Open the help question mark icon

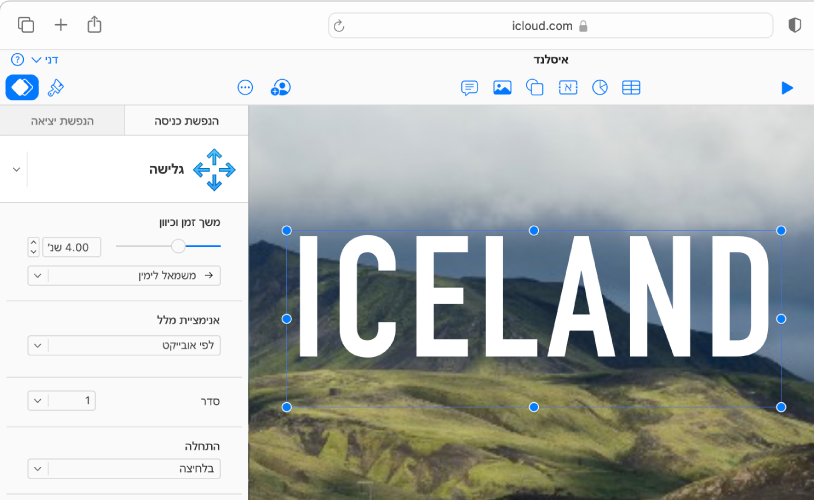pos(17,60)
